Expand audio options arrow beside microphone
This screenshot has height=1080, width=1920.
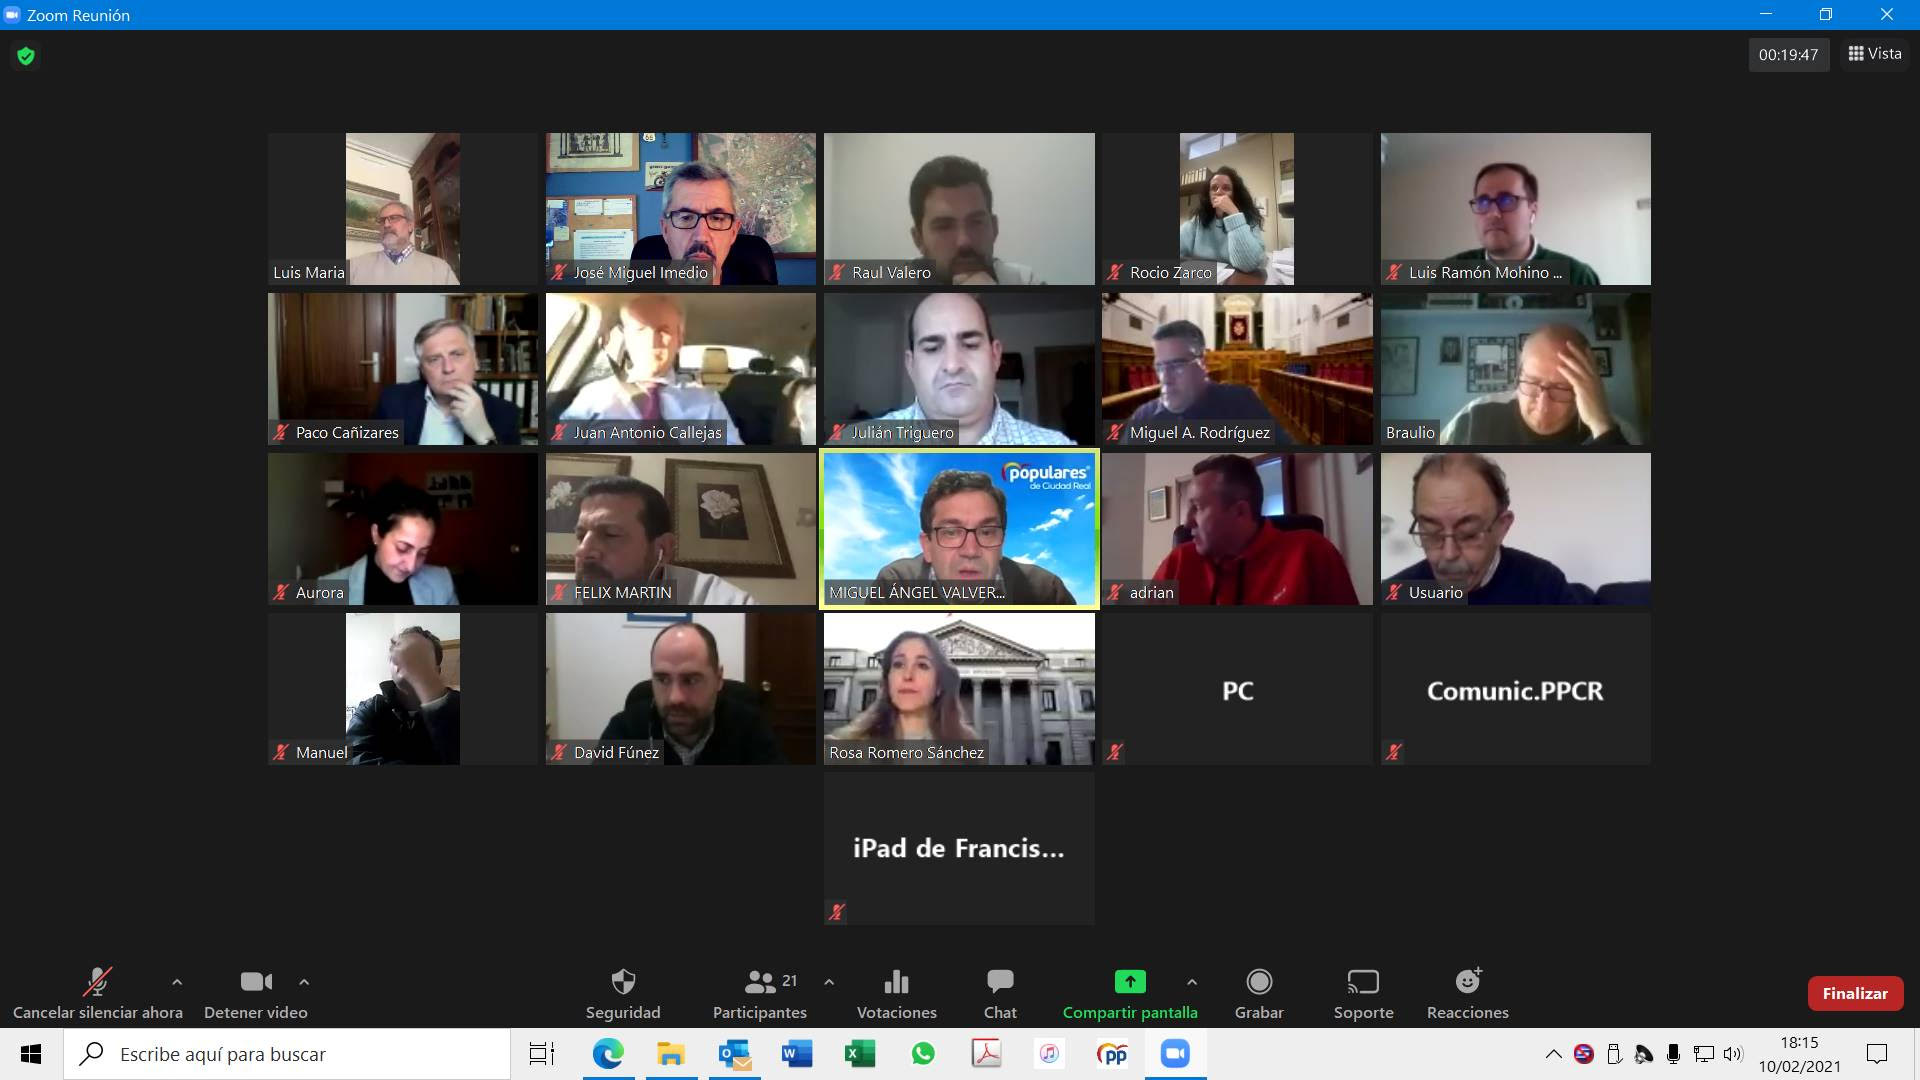[177, 982]
